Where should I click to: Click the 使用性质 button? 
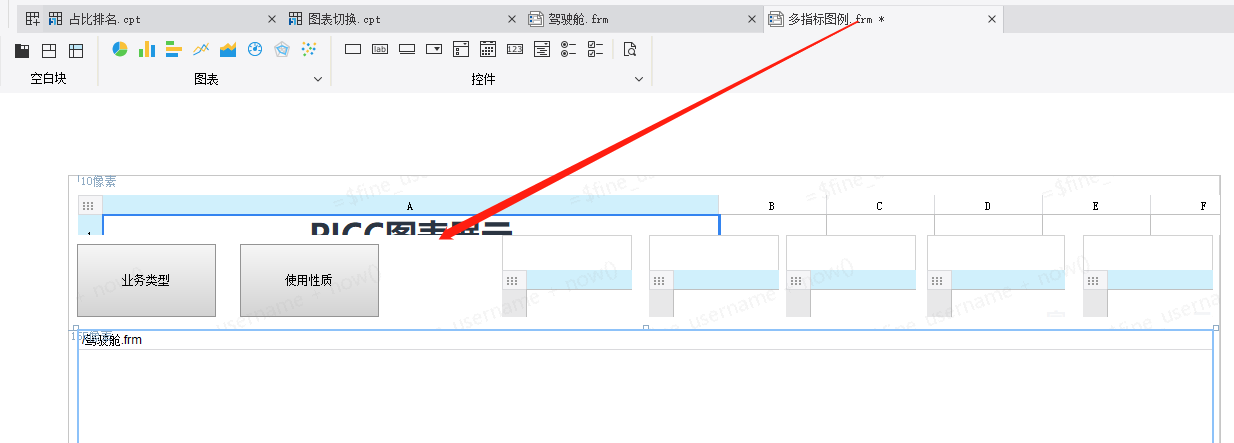pyautogui.click(x=309, y=280)
